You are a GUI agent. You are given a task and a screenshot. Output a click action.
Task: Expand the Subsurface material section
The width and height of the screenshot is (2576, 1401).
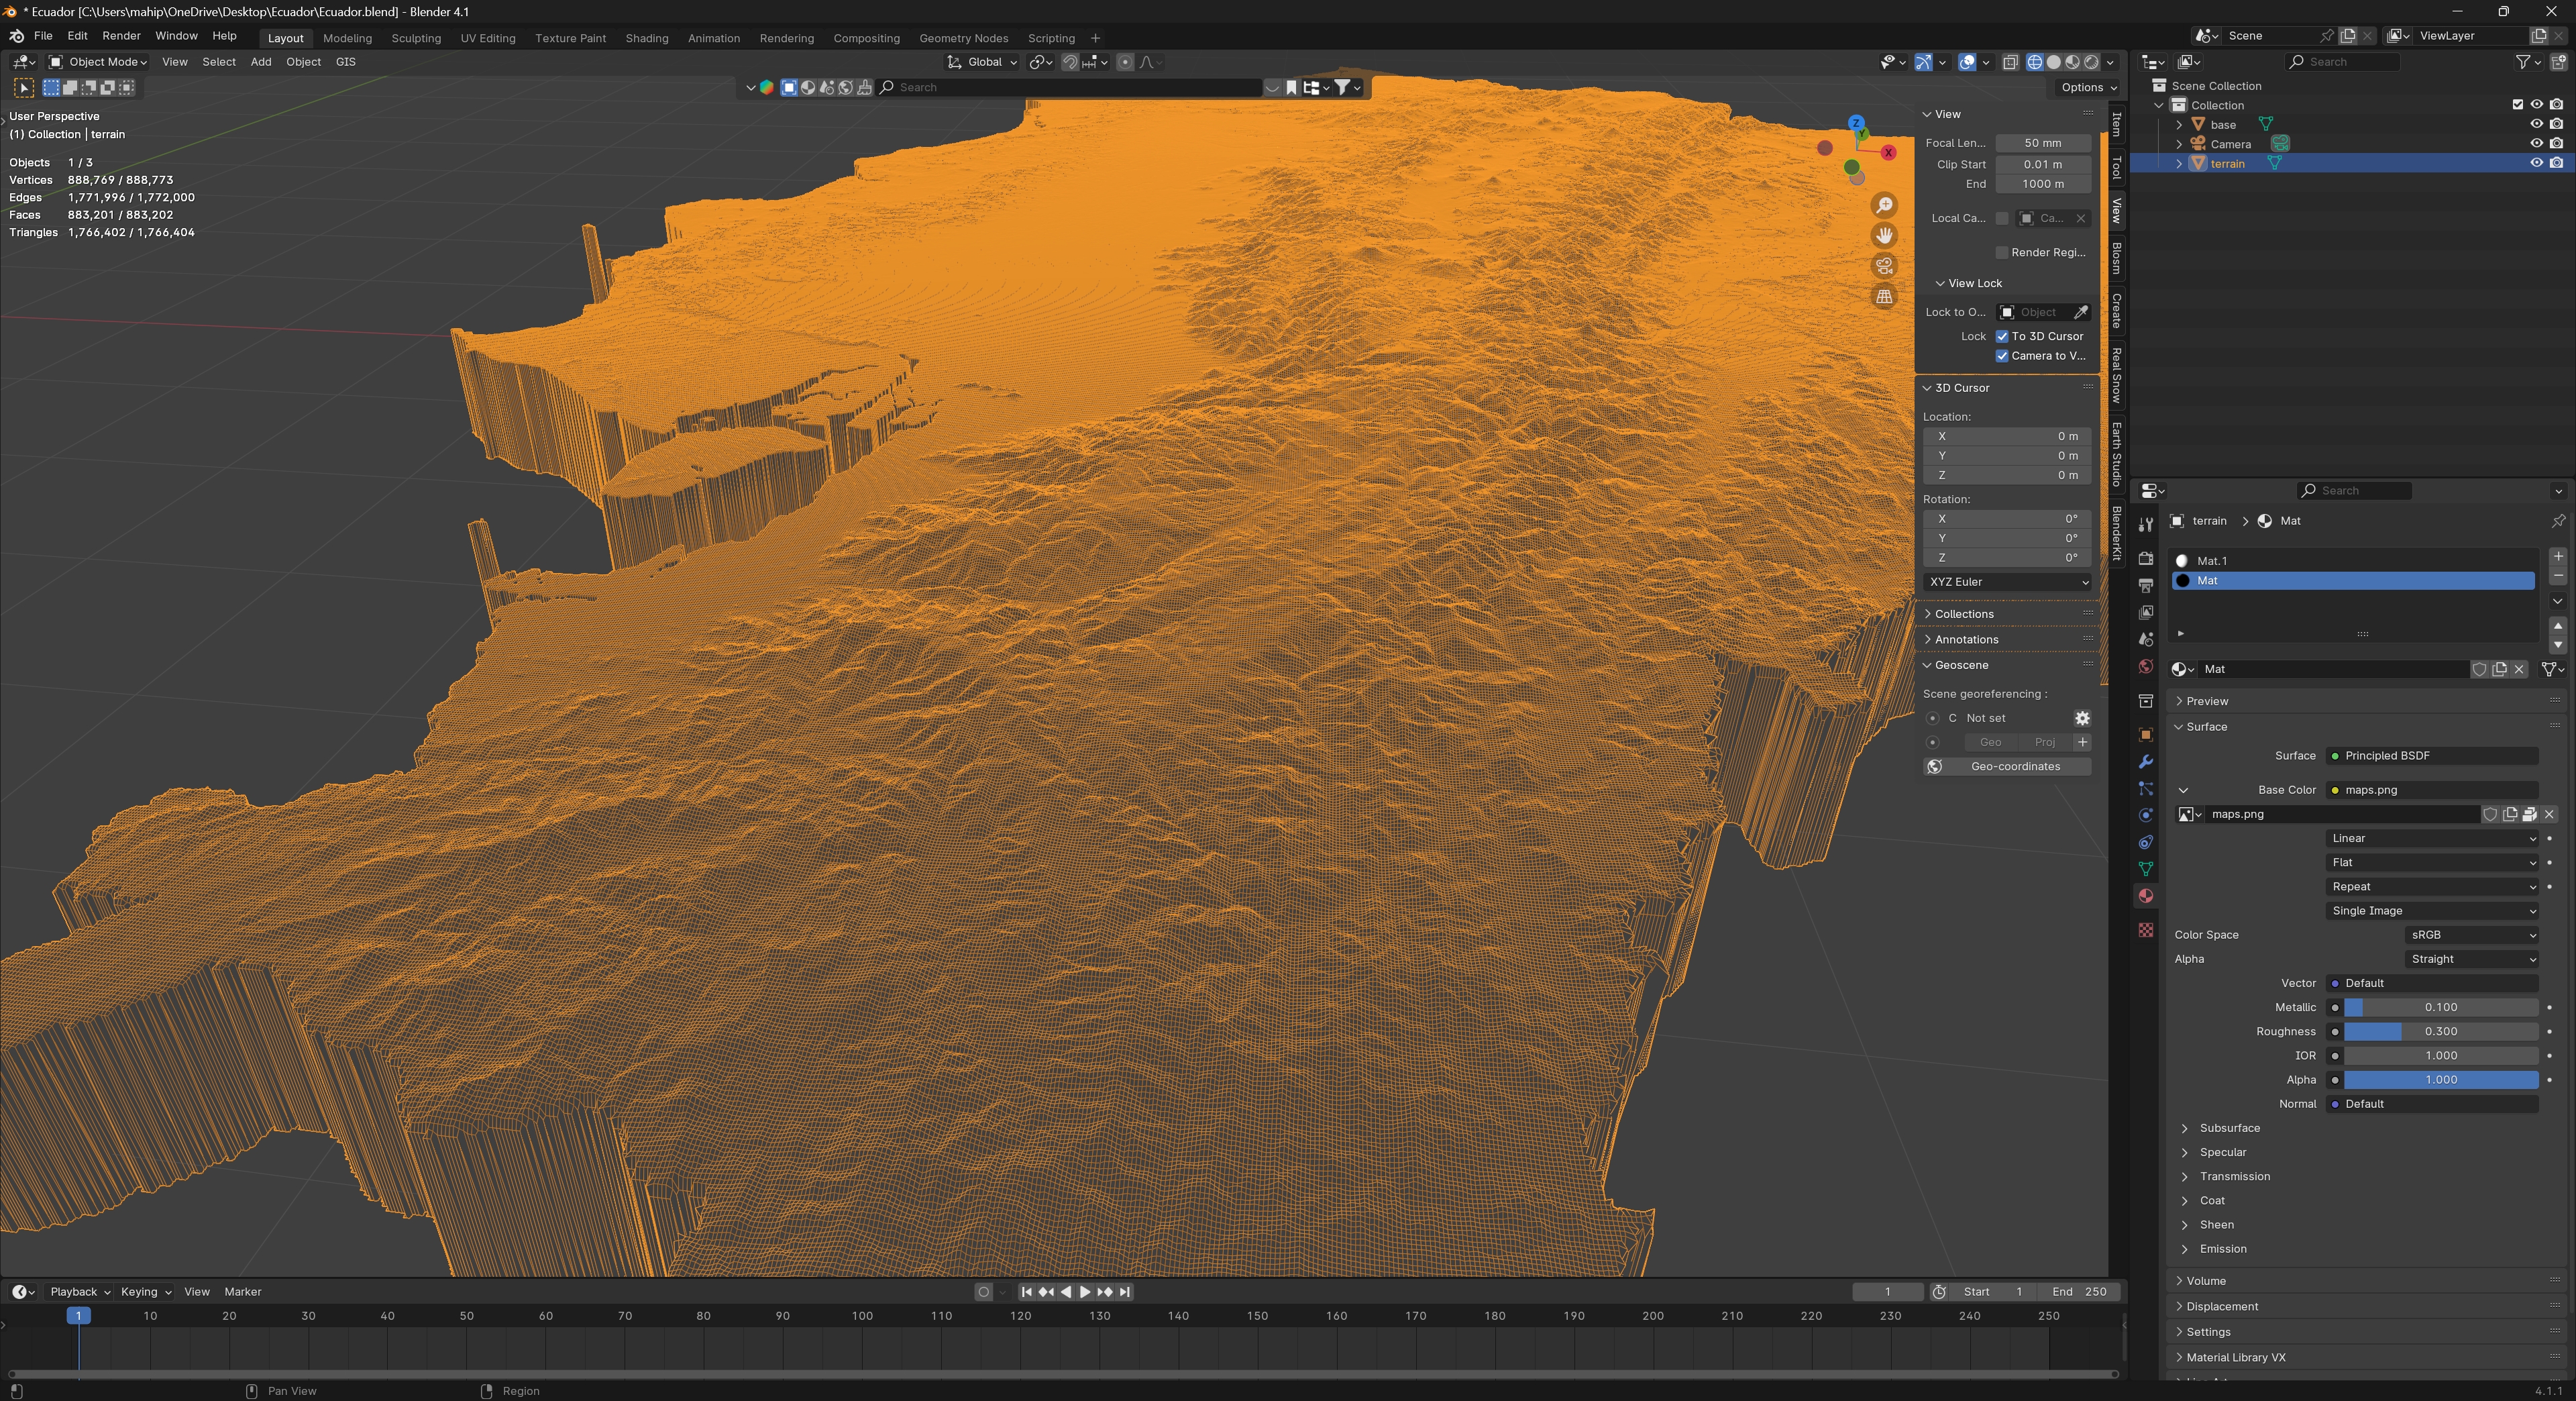click(x=2229, y=1128)
